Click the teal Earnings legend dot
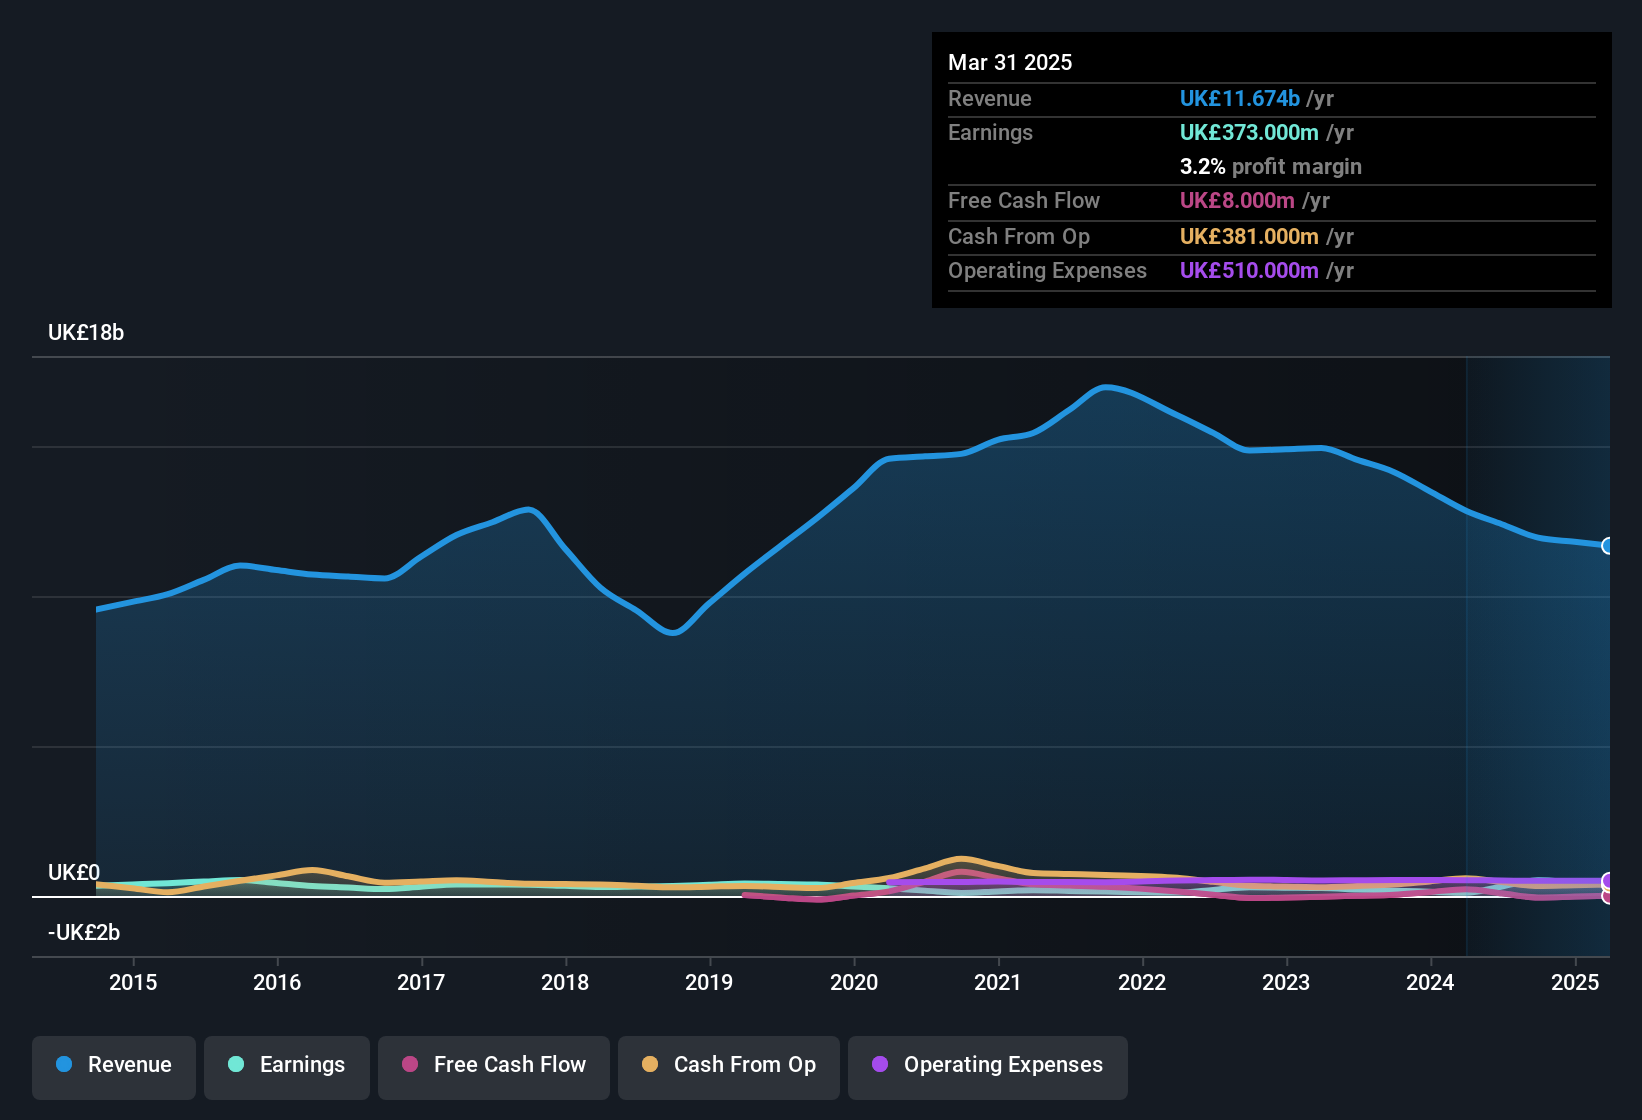This screenshot has width=1642, height=1120. [x=236, y=1065]
